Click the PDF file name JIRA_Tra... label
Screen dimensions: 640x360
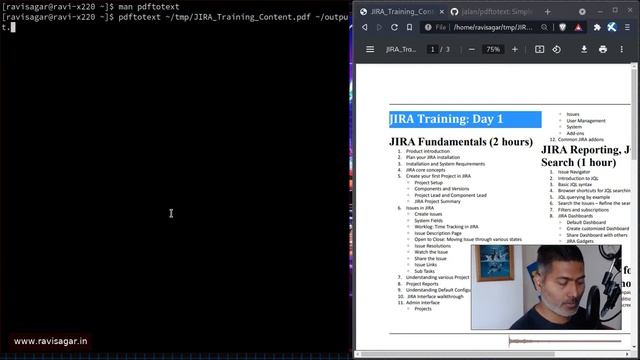(x=401, y=49)
